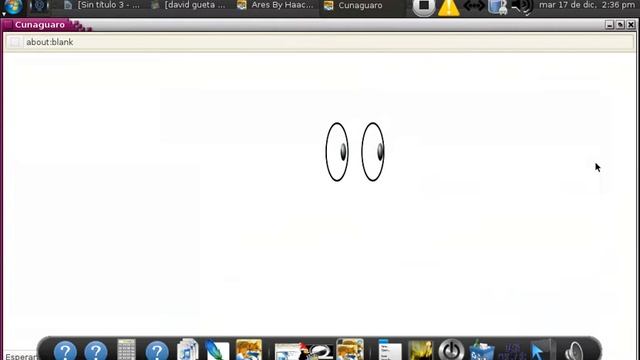Click the power button icon in dock
The image size is (640, 360).
(451, 350)
